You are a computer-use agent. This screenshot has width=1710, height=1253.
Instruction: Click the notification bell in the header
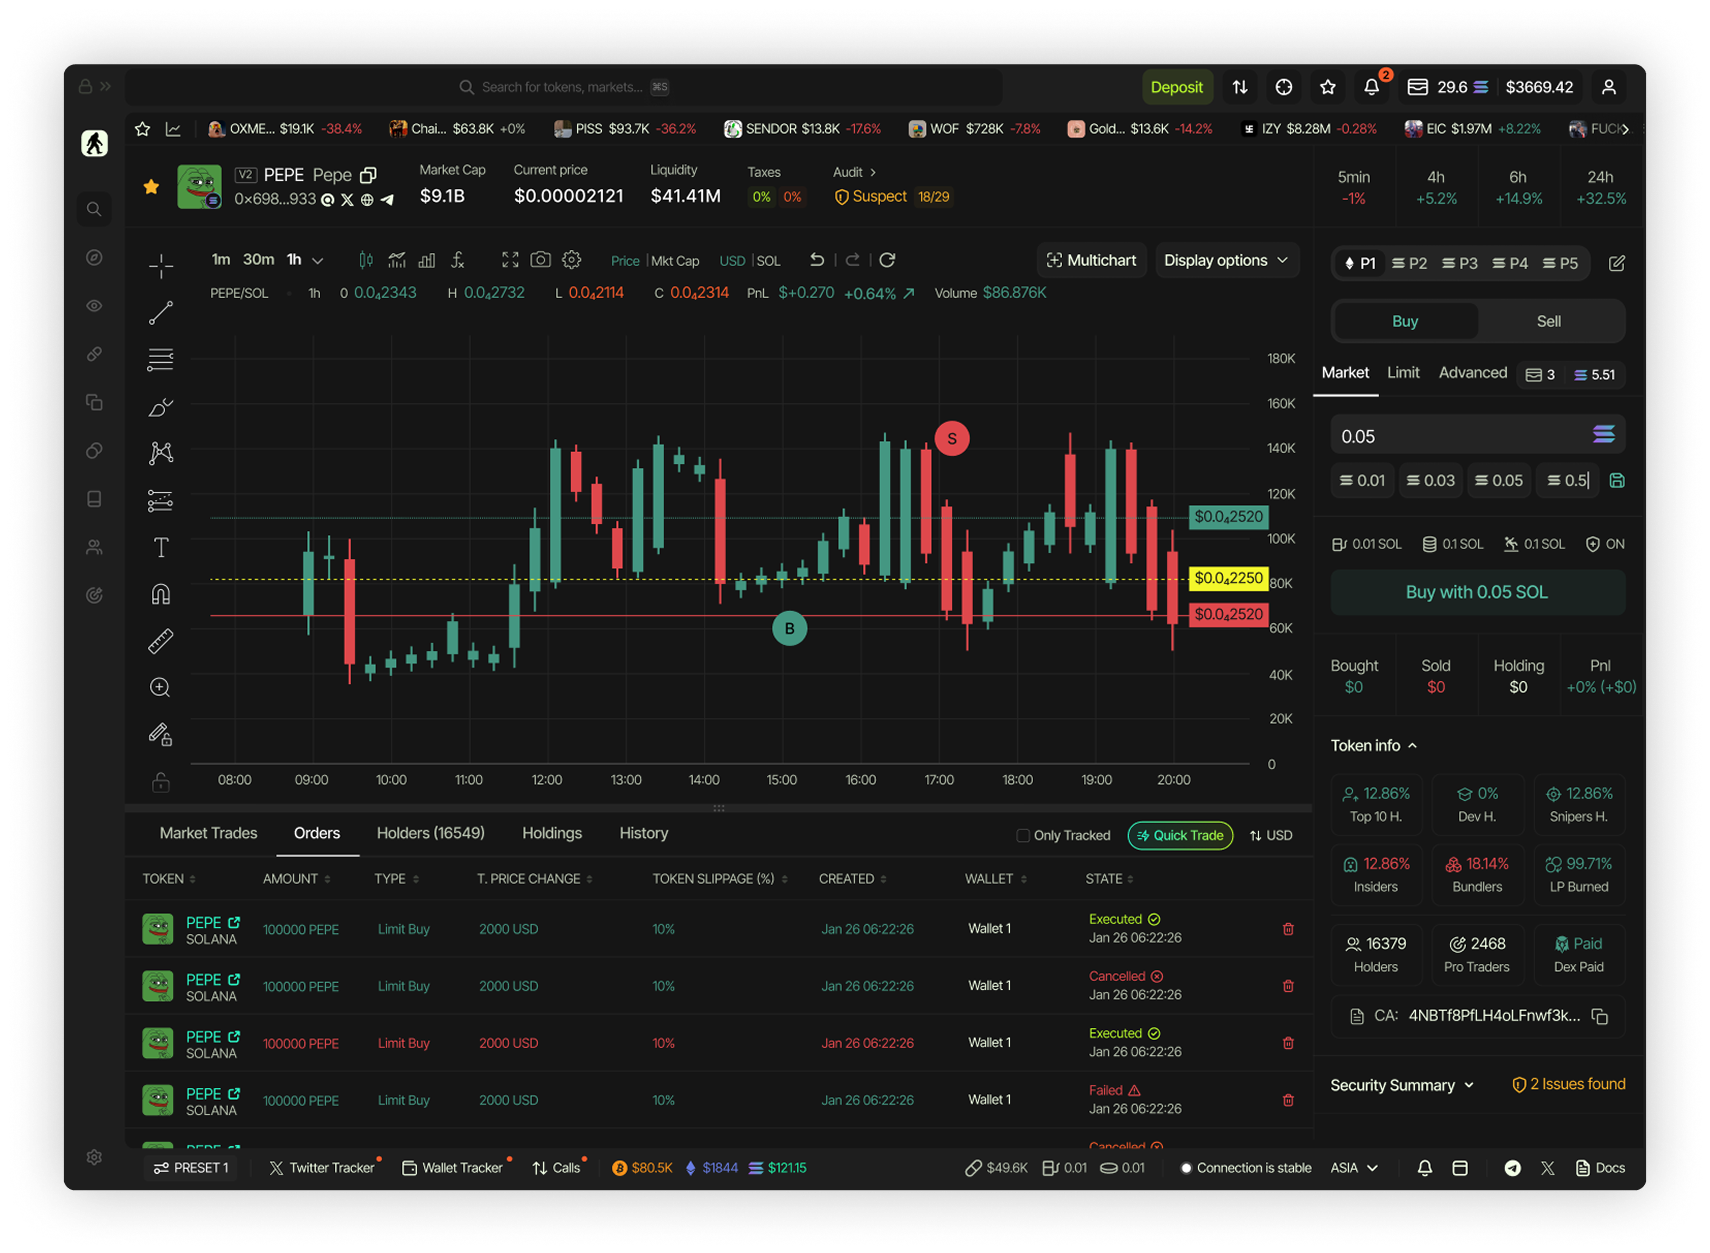[x=1371, y=87]
